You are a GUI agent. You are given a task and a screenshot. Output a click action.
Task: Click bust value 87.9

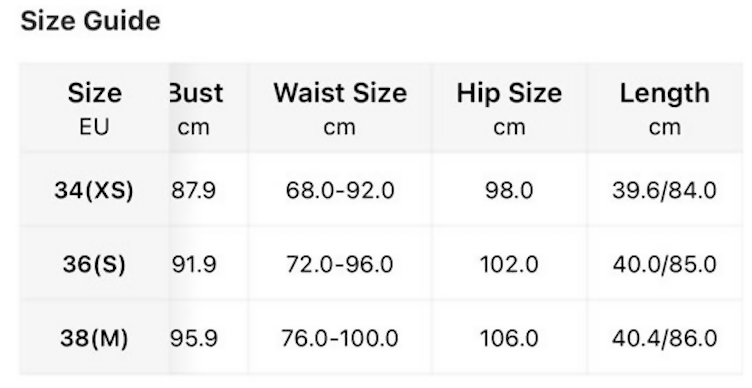click(194, 190)
